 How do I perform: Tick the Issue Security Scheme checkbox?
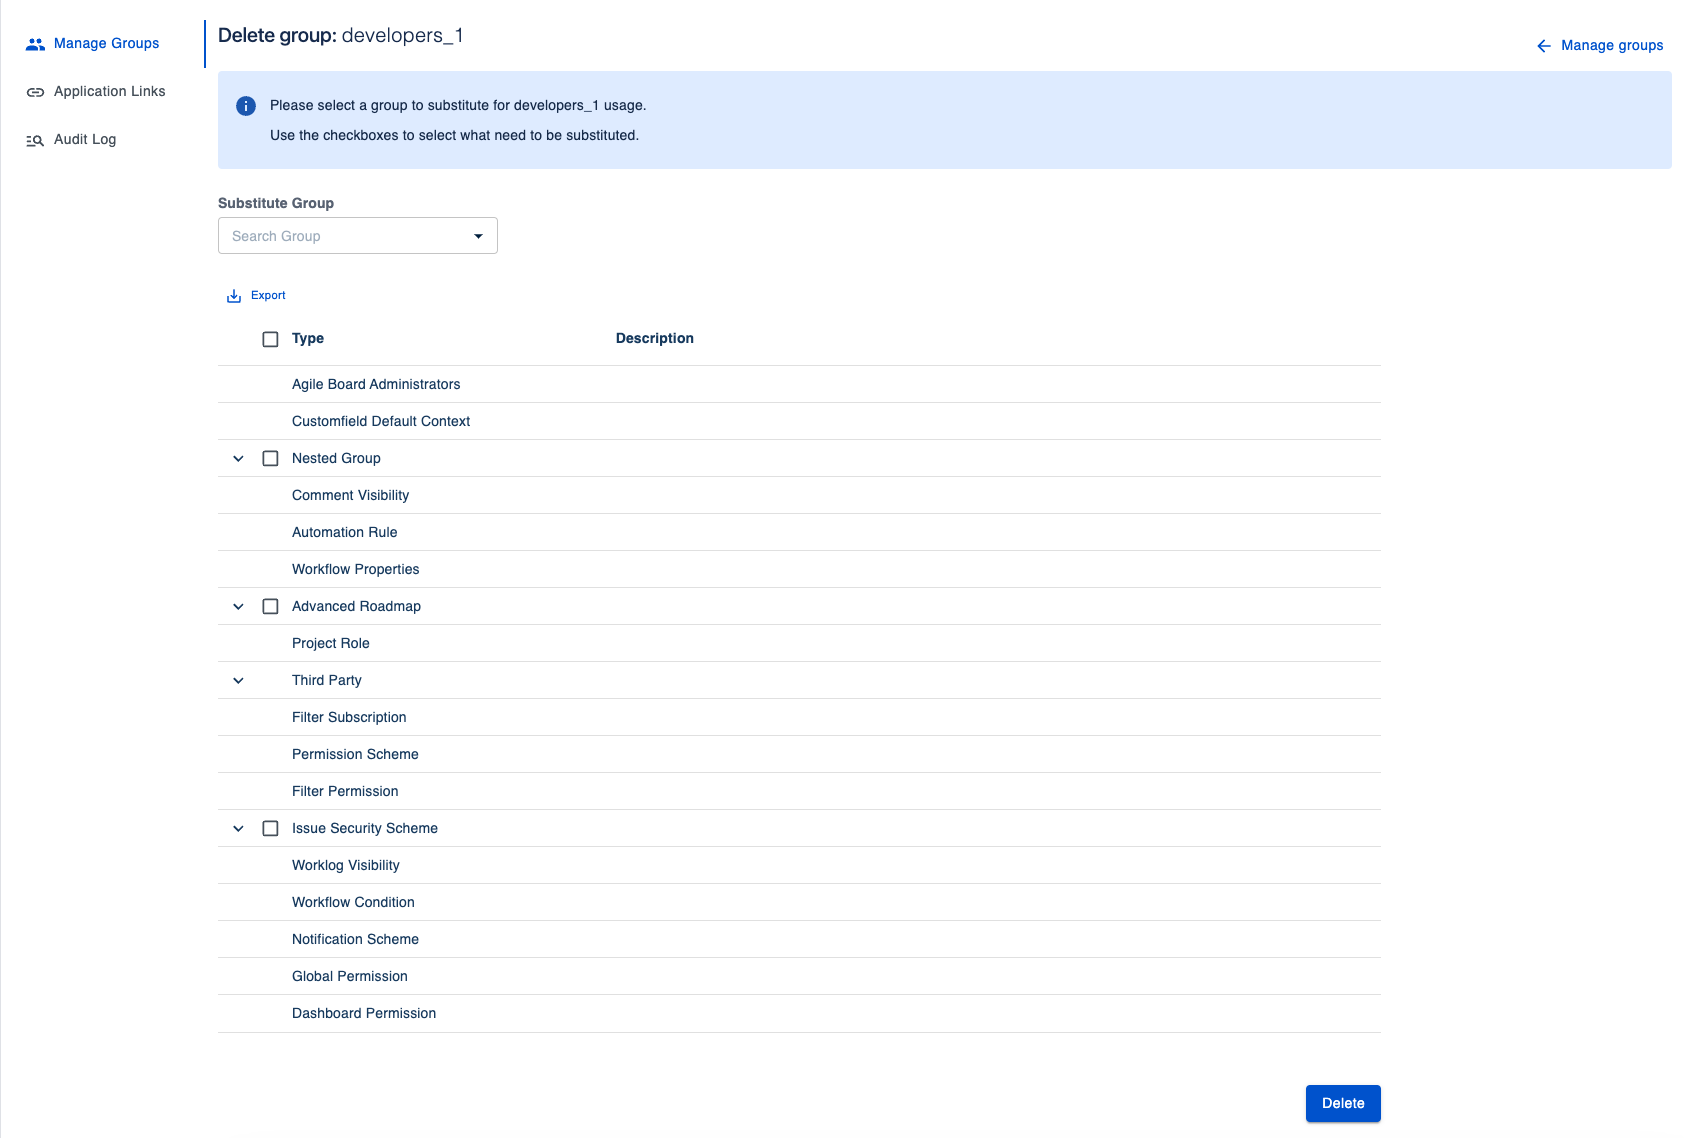click(270, 828)
